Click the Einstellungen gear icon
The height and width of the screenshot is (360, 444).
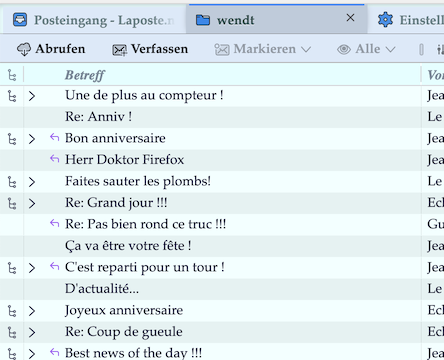(385, 20)
